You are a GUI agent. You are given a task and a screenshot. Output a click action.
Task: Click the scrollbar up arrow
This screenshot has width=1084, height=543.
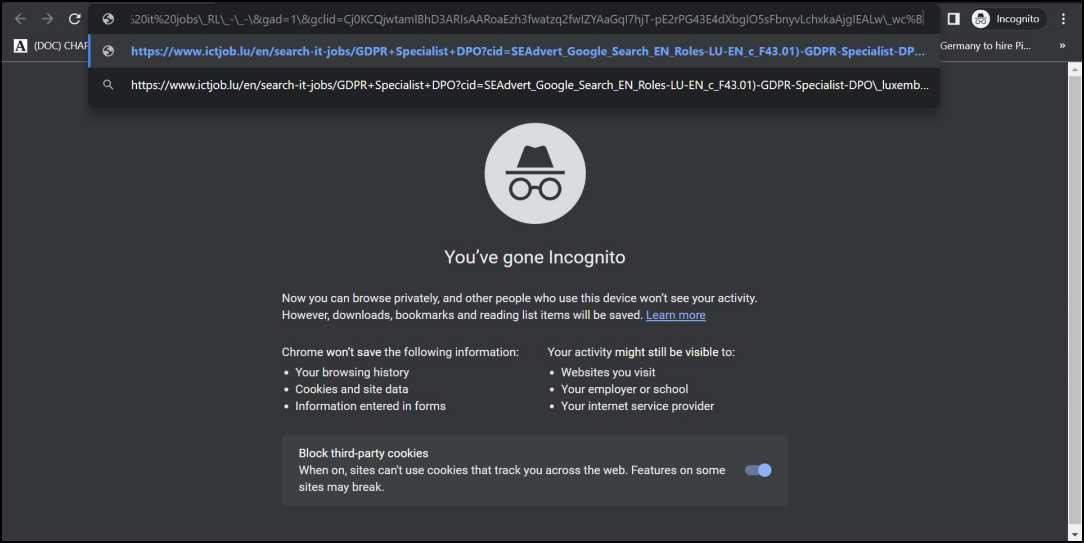point(1075,69)
